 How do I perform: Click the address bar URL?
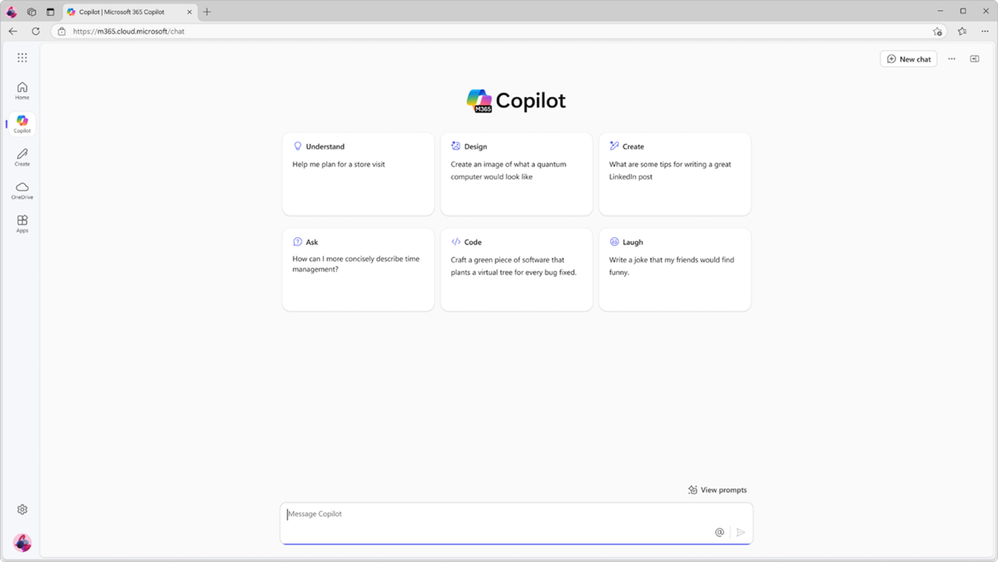(x=129, y=31)
